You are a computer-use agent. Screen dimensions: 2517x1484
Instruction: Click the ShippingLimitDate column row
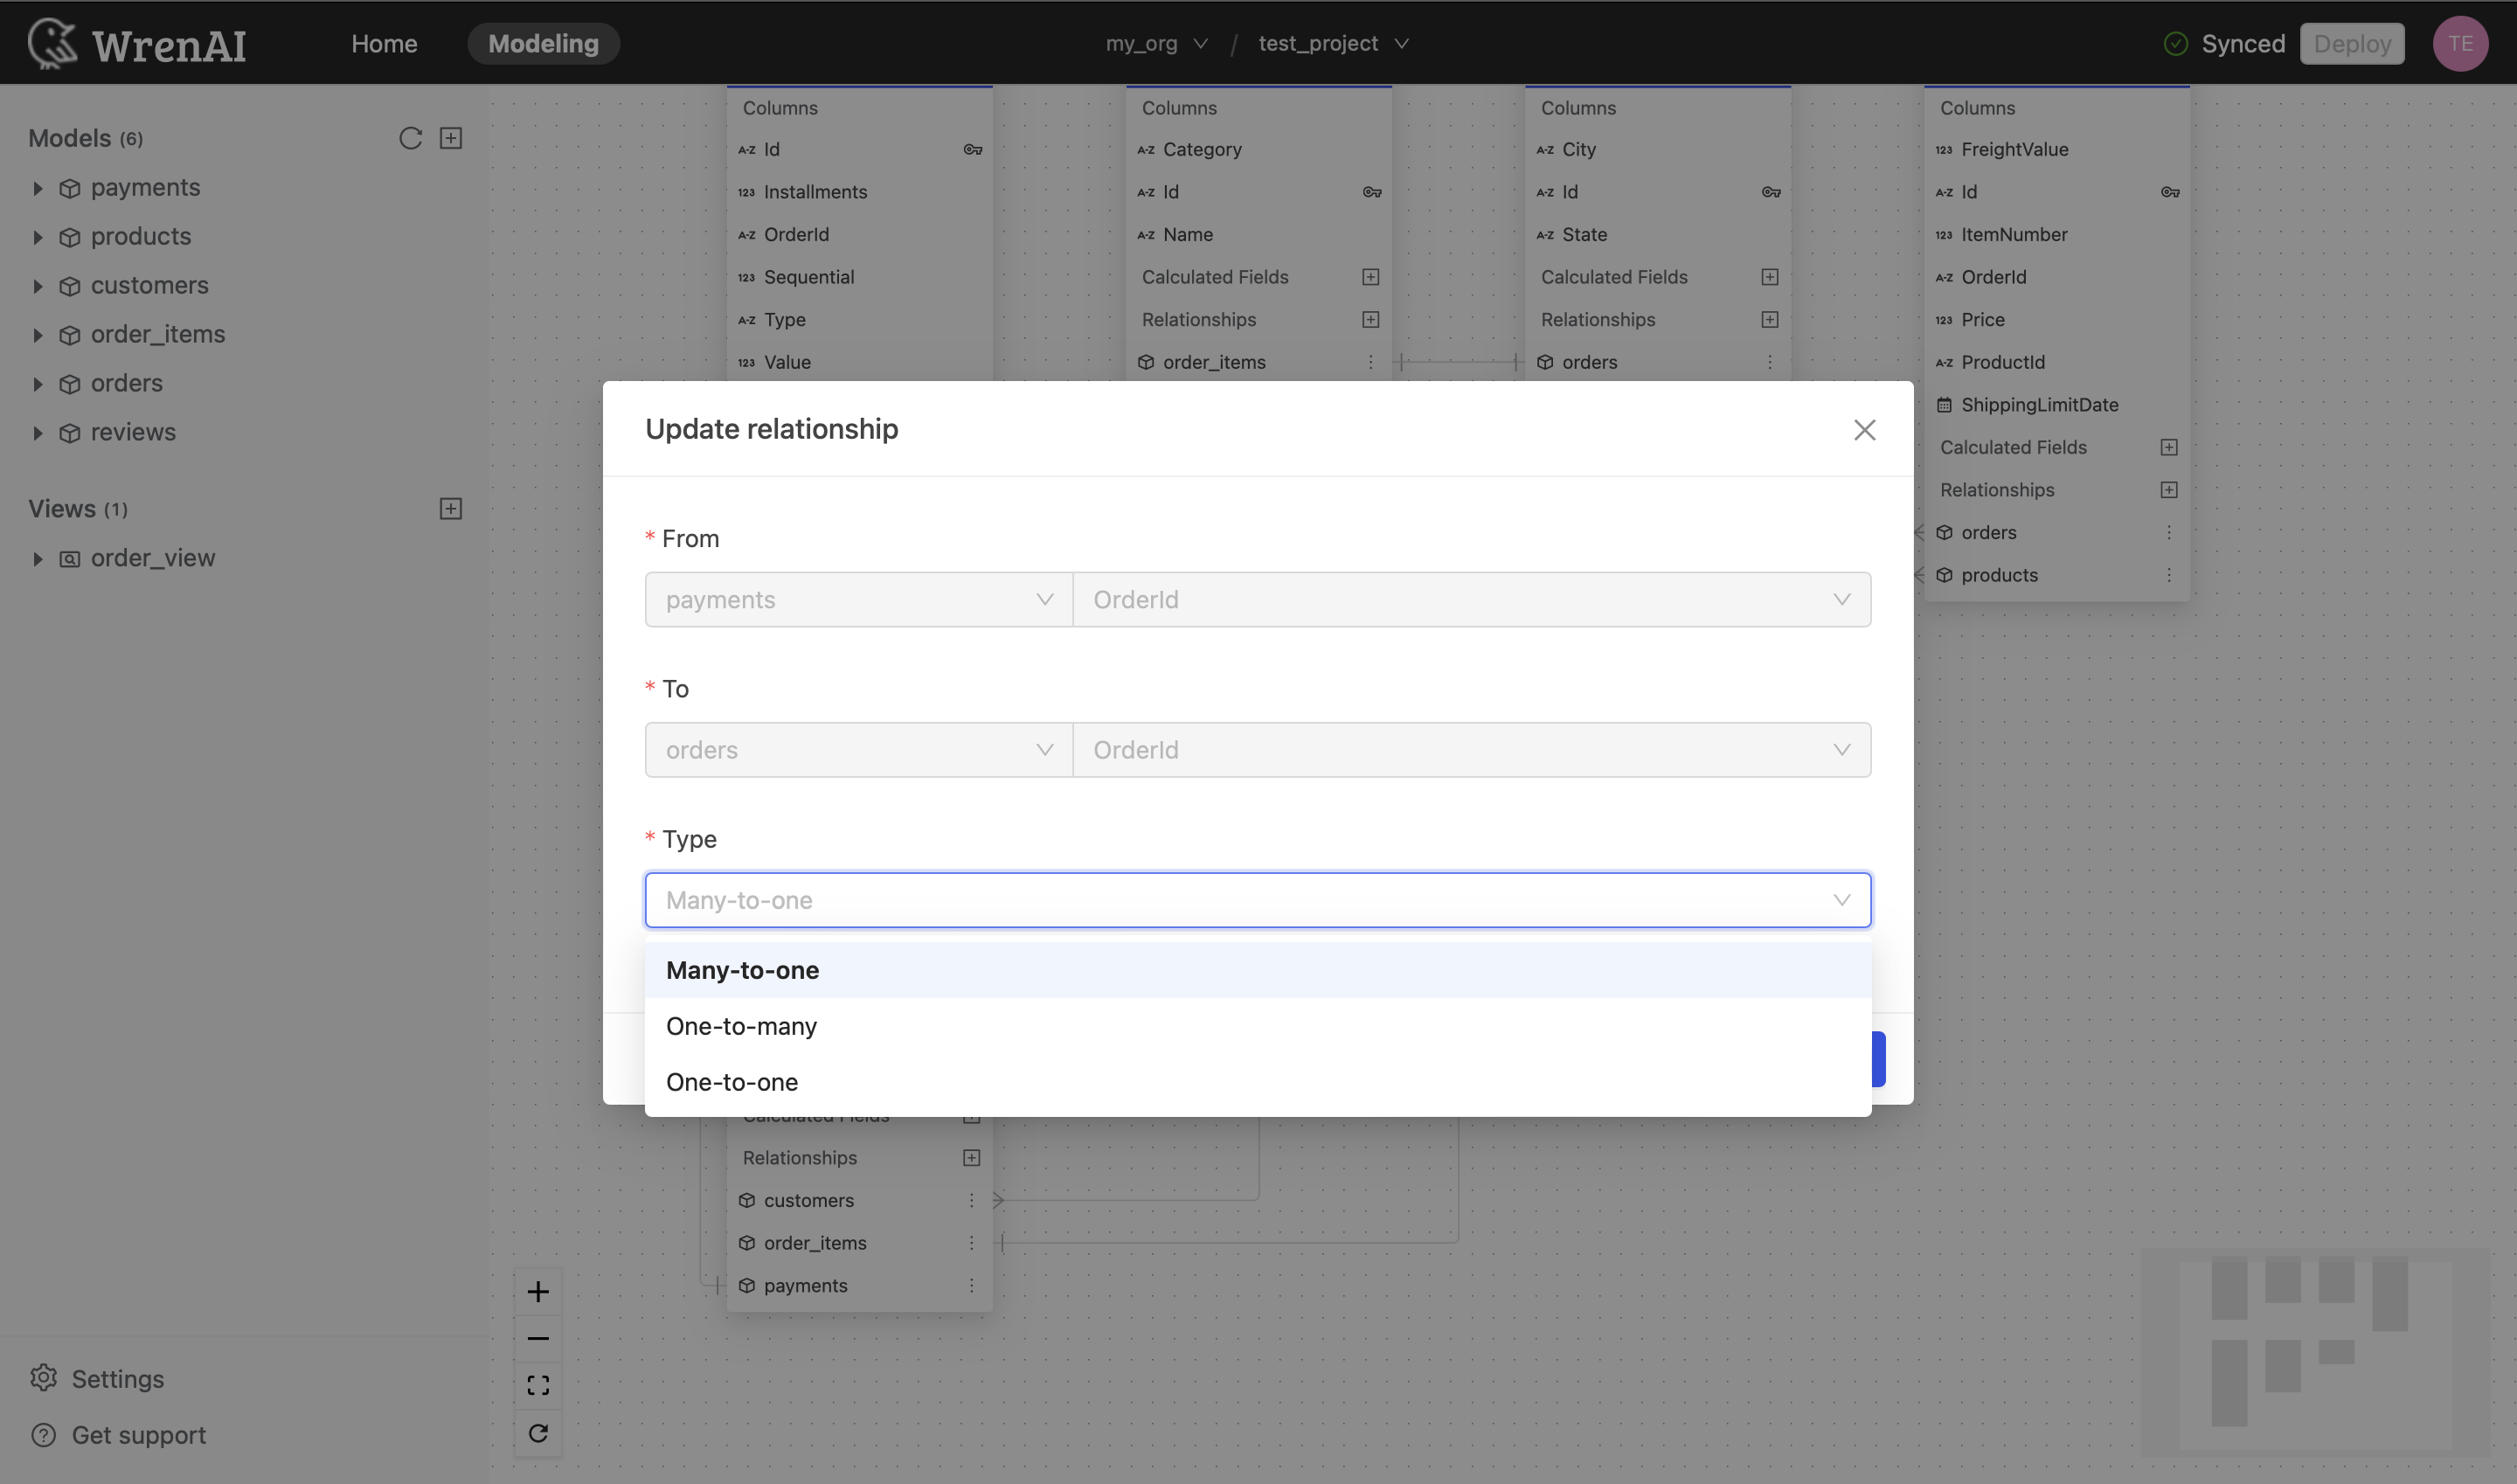[2057, 405]
